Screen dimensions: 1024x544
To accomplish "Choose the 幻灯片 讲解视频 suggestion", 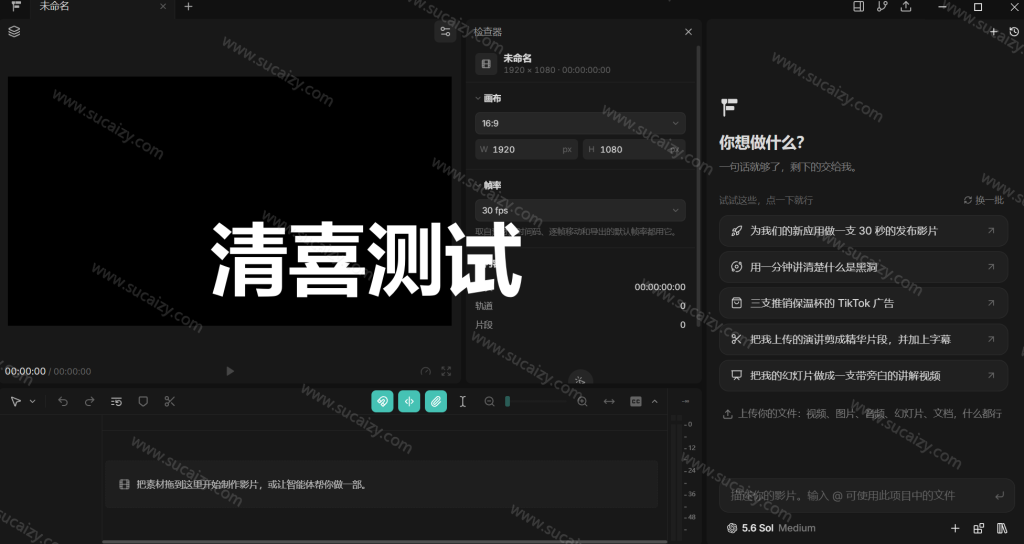I will tap(863, 376).
